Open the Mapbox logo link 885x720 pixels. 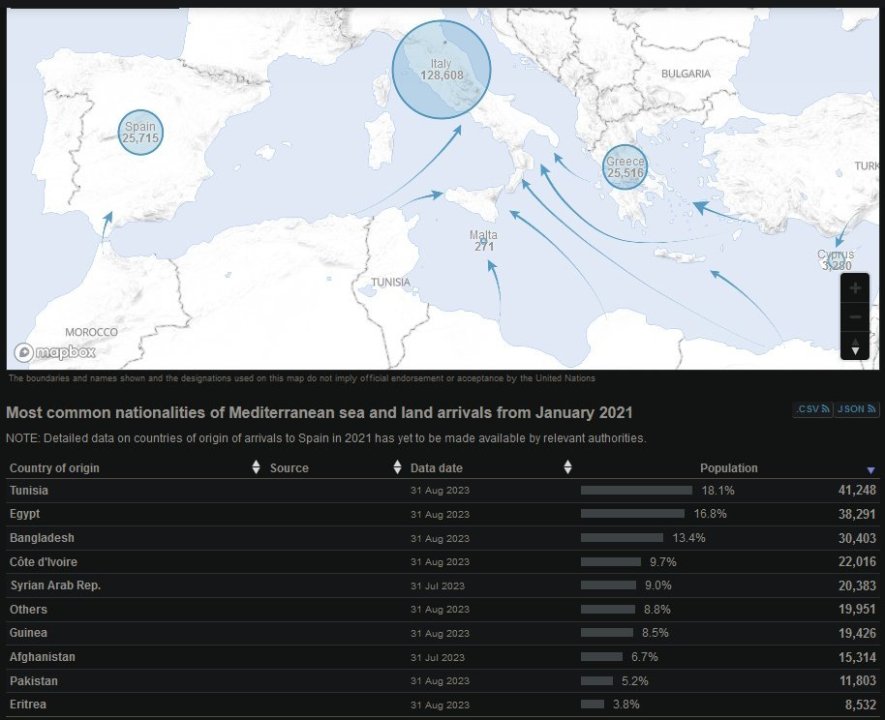(55, 352)
